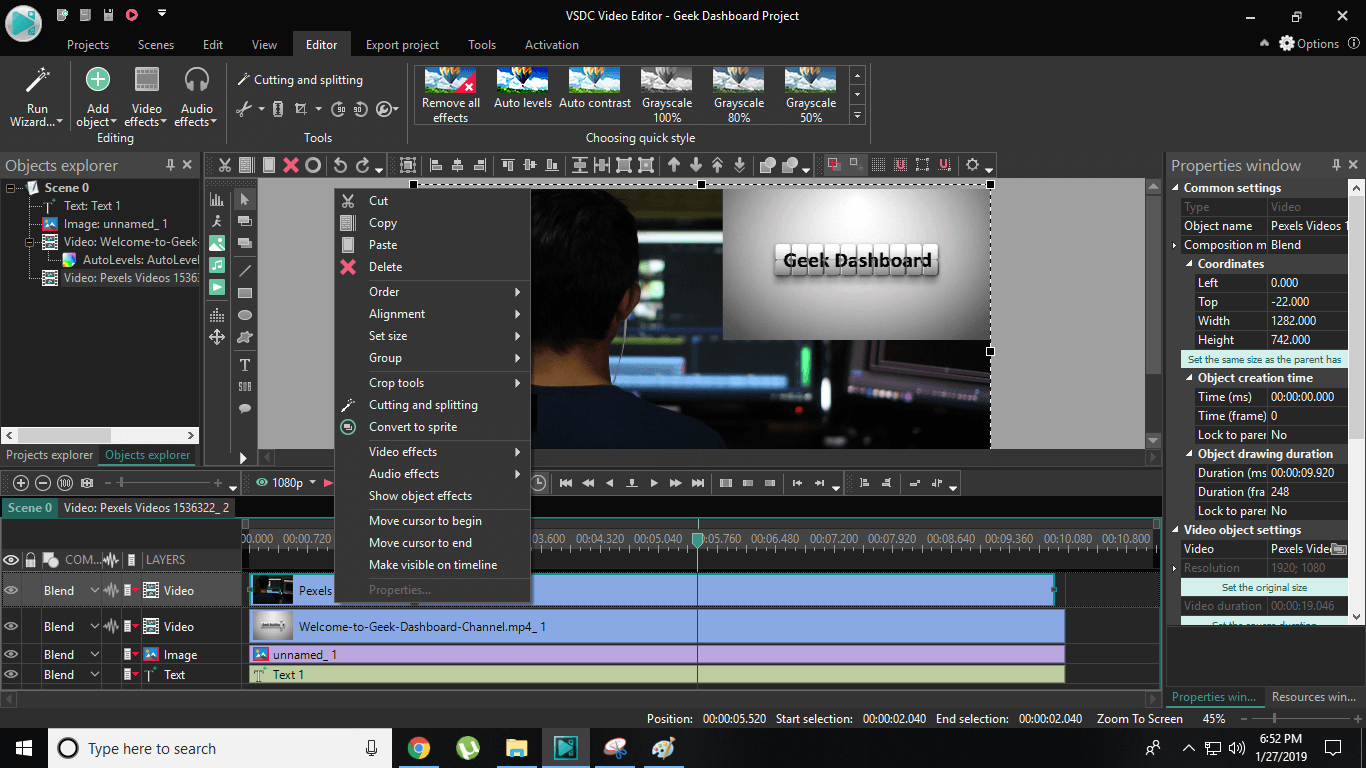Open the Run Wizard tool

pos(36,95)
